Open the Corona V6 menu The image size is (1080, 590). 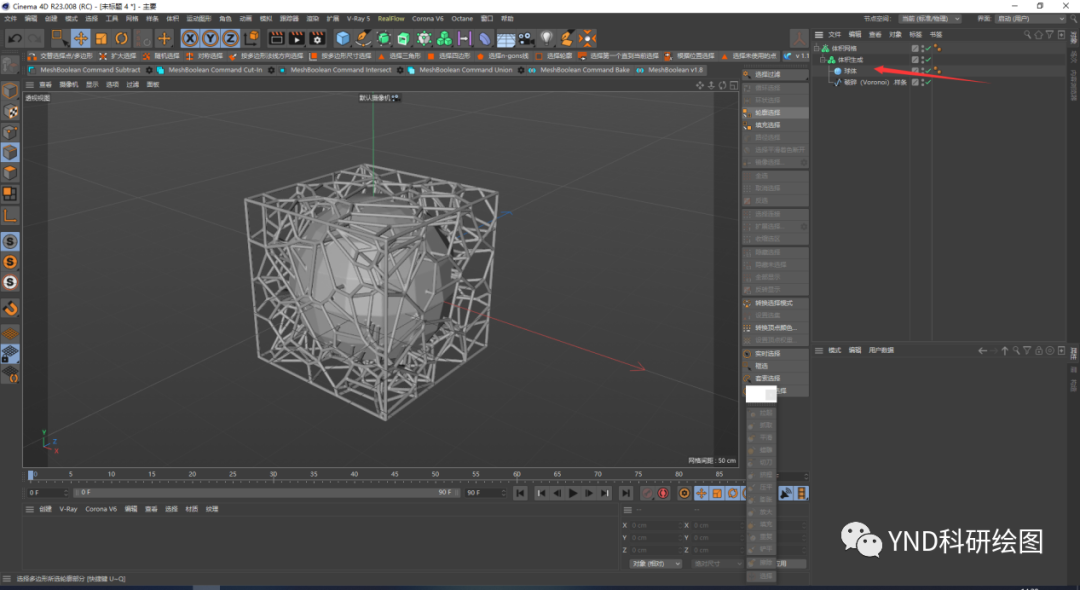pos(428,19)
